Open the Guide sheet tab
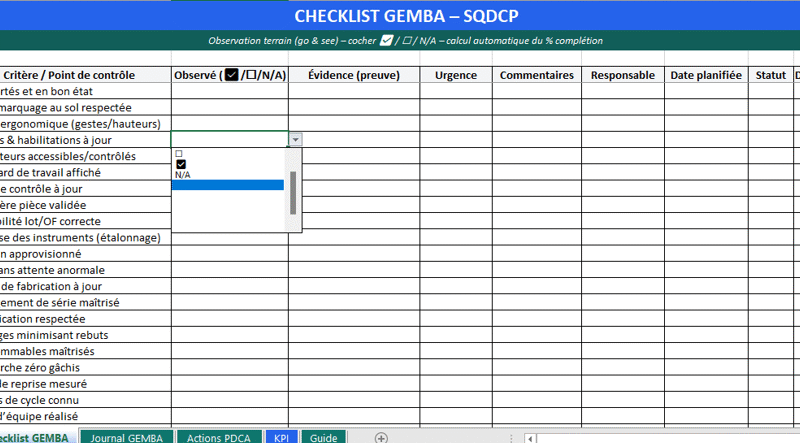This screenshot has width=800, height=443. 323,437
